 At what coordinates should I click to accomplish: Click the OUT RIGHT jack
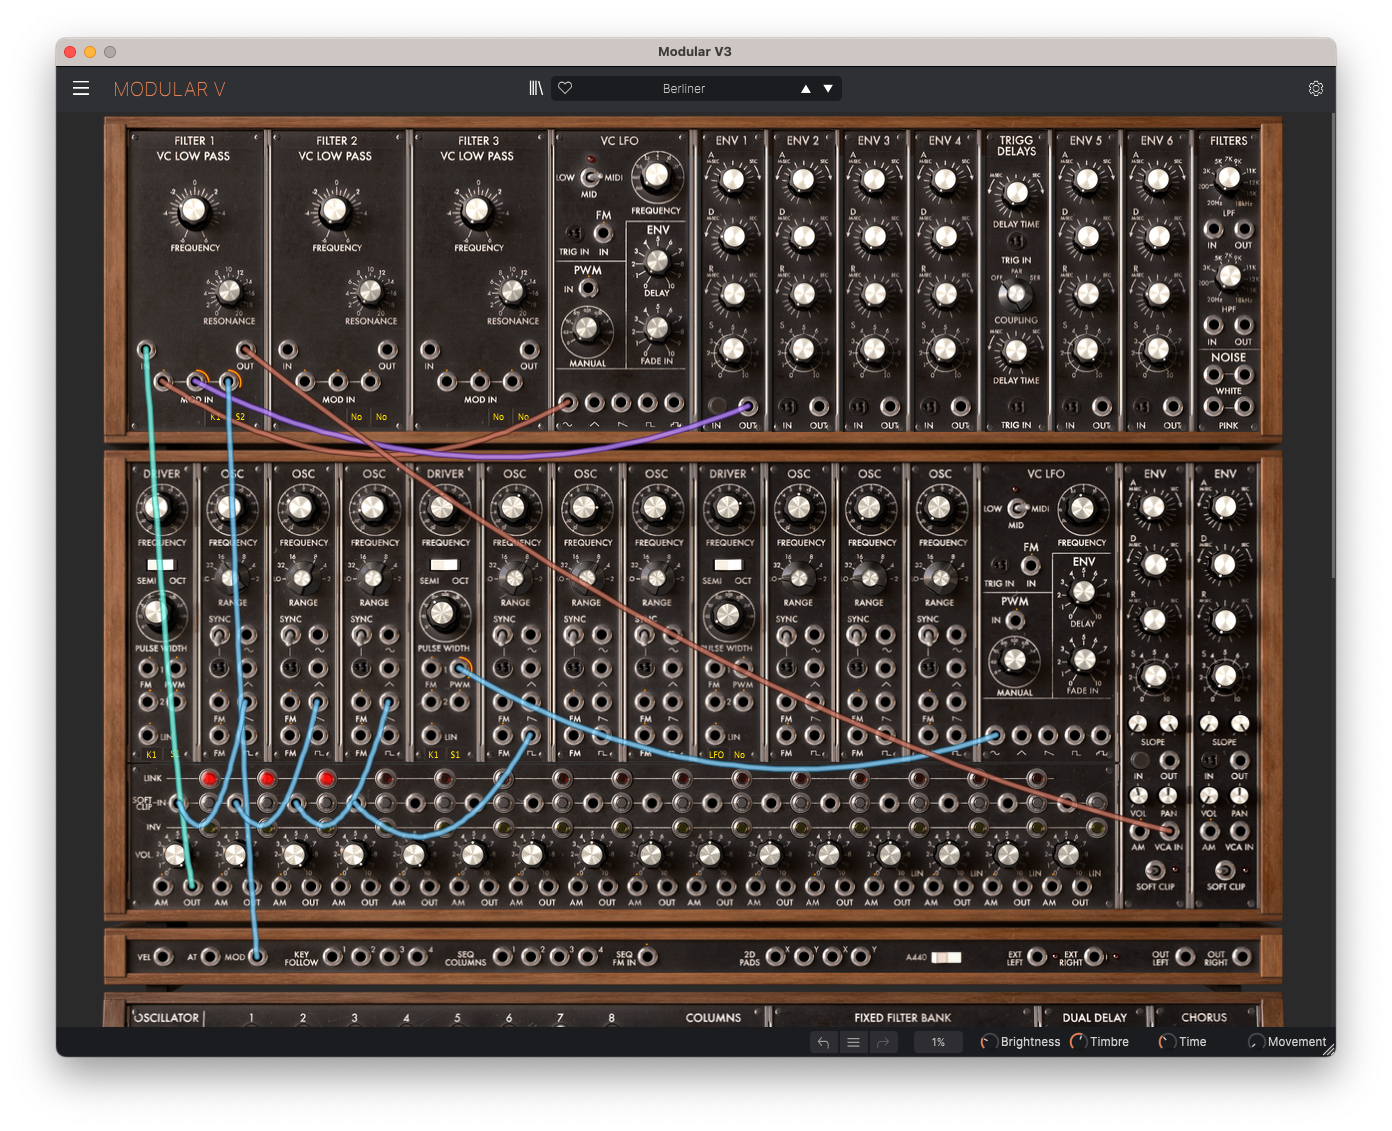[x=1242, y=957]
